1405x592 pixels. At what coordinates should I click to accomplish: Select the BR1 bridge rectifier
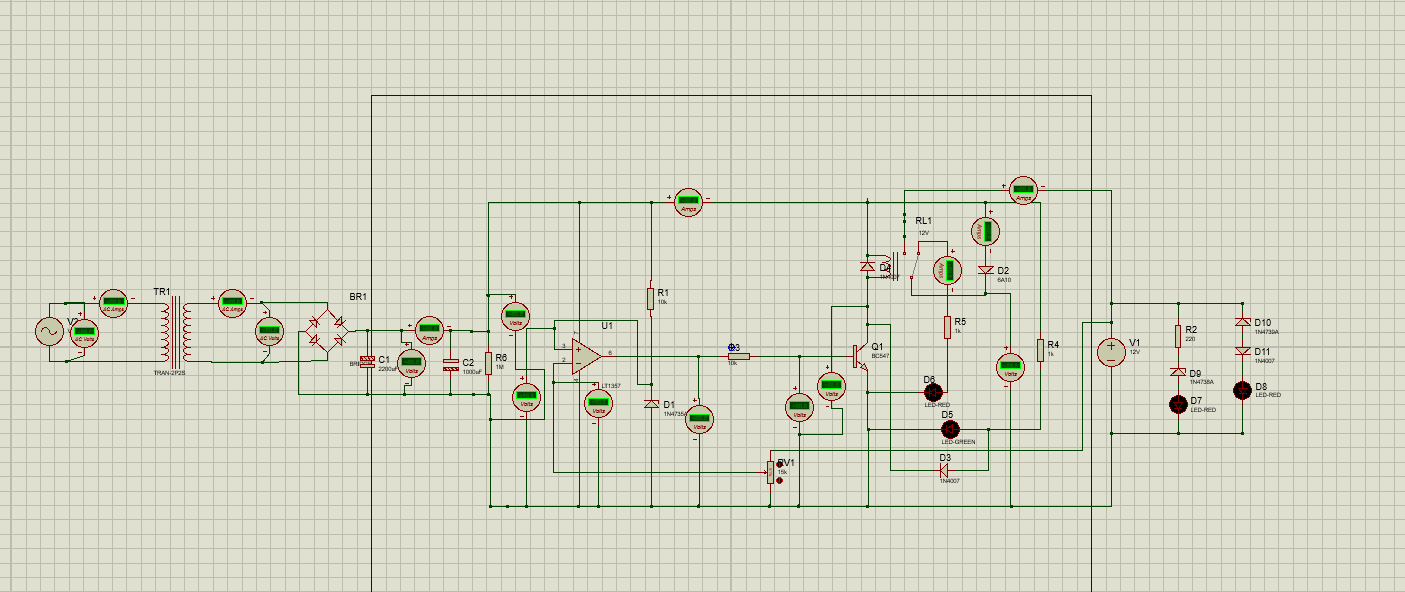[x=326, y=332]
